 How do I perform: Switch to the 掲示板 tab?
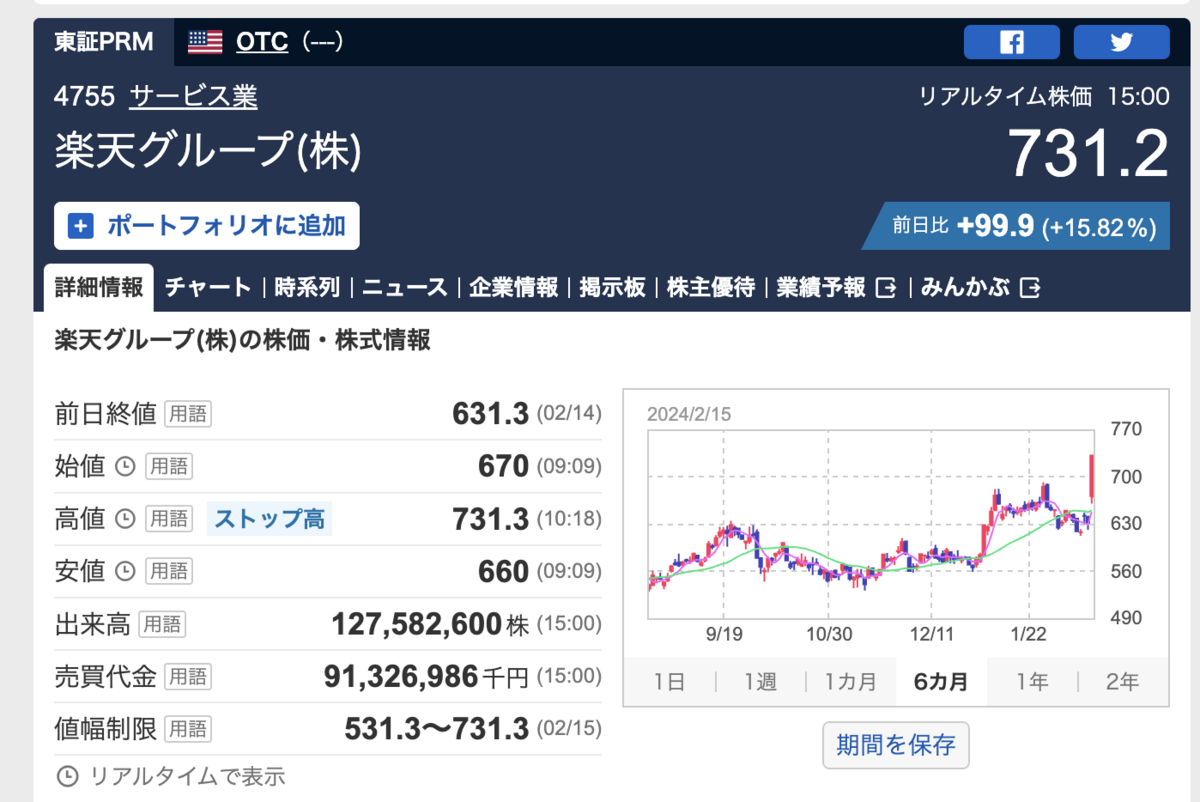[x=613, y=288]
